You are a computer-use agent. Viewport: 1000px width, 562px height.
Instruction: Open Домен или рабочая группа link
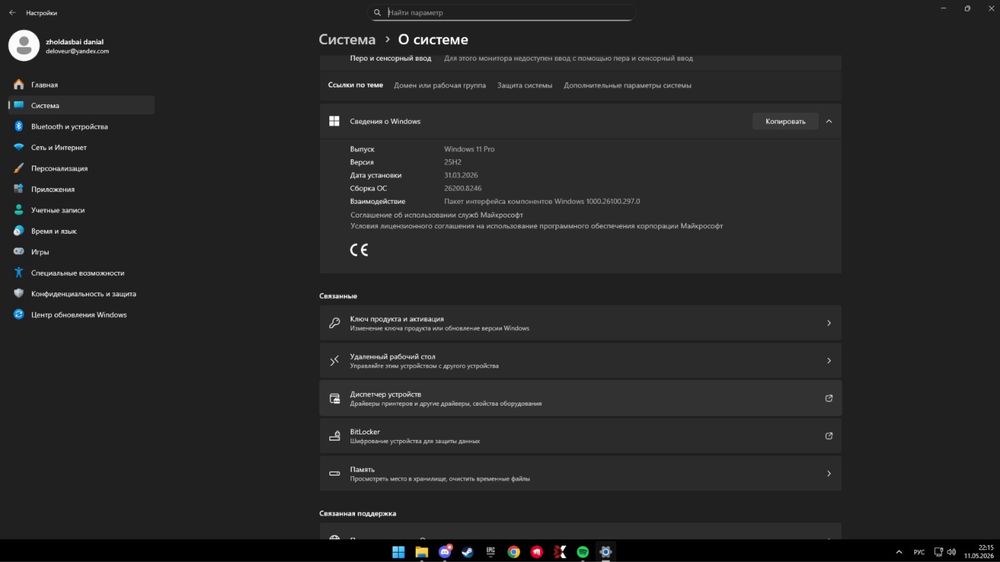tap(439, 85)
